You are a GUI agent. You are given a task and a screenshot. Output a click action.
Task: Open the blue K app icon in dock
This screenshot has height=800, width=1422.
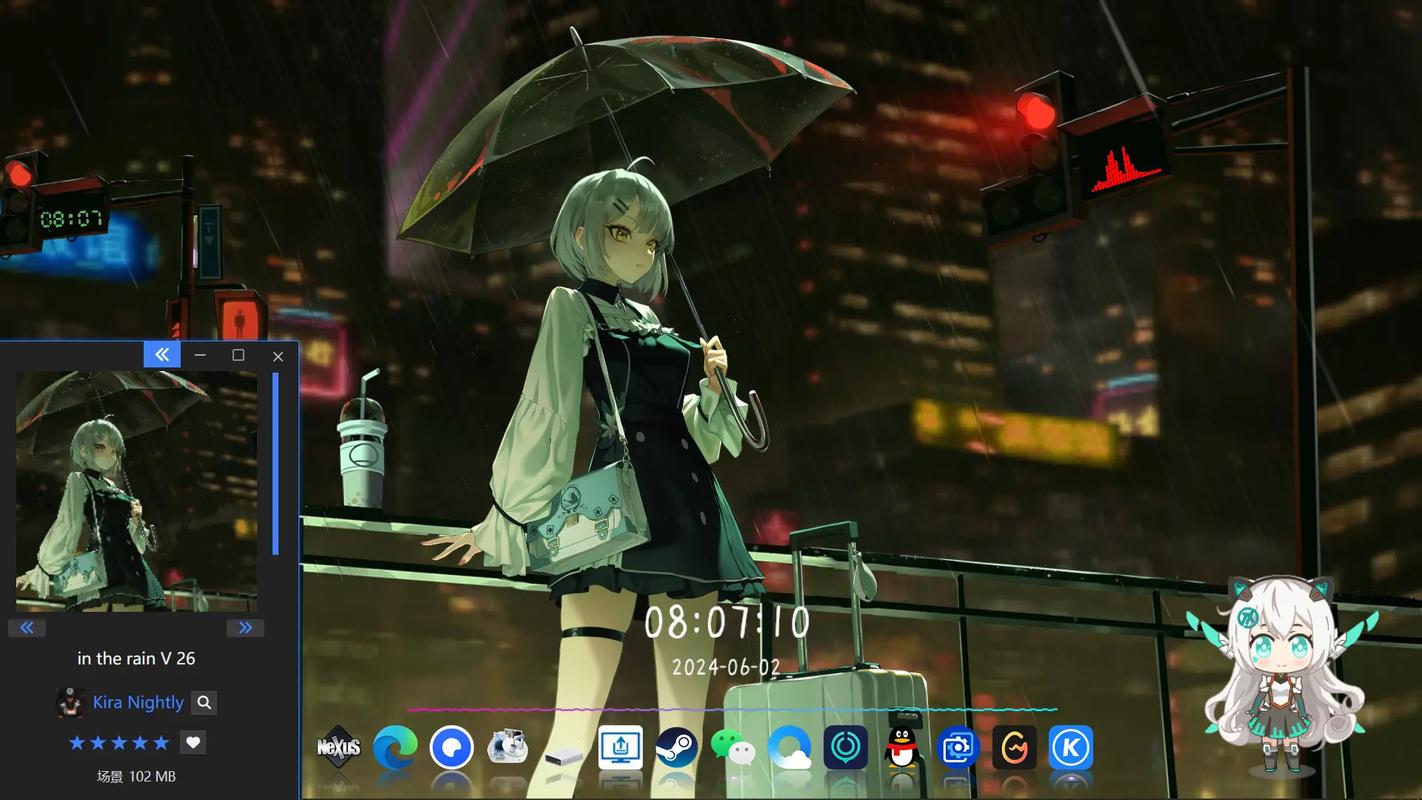tap(1071, 748)
